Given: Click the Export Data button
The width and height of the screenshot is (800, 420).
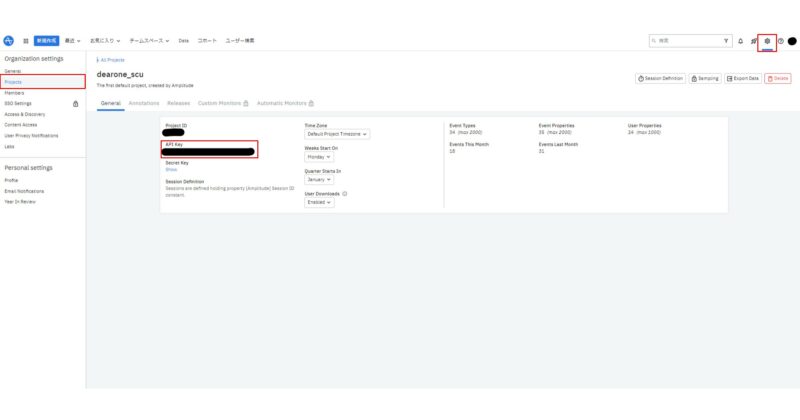Looking at the screenshot, I should (x=743, y=78).
